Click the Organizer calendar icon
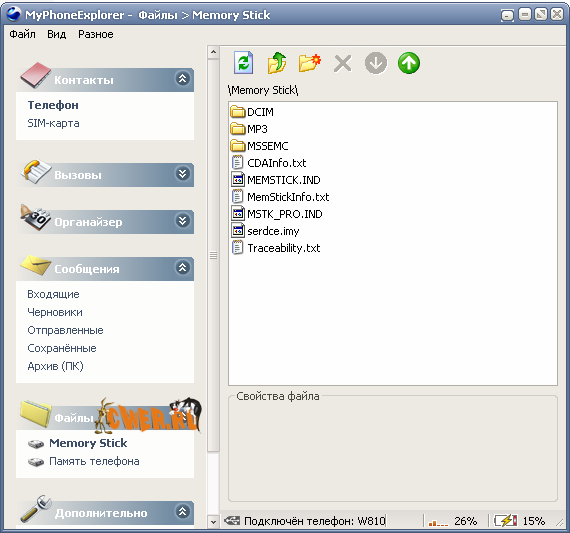Image resolution: width=570 pixels, height=533 pixels. pos(35,217)
